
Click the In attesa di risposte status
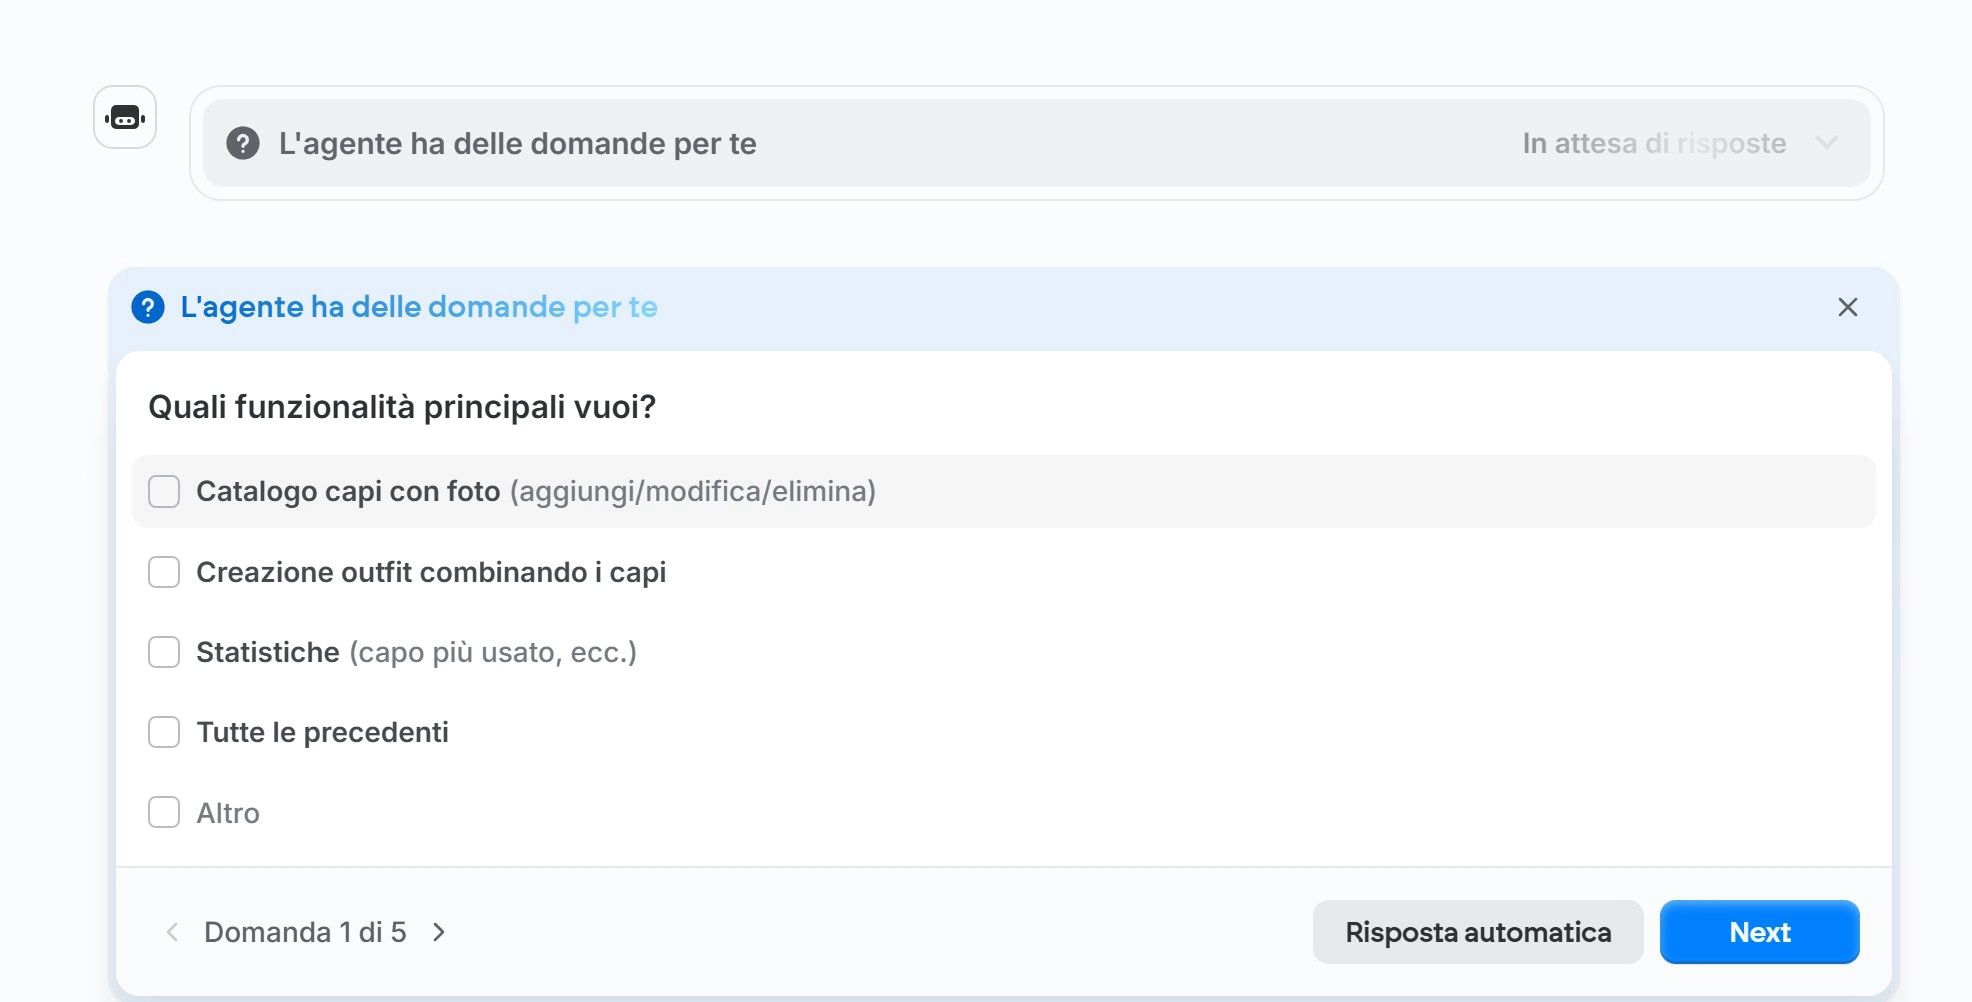click(x=1654, y=143)
